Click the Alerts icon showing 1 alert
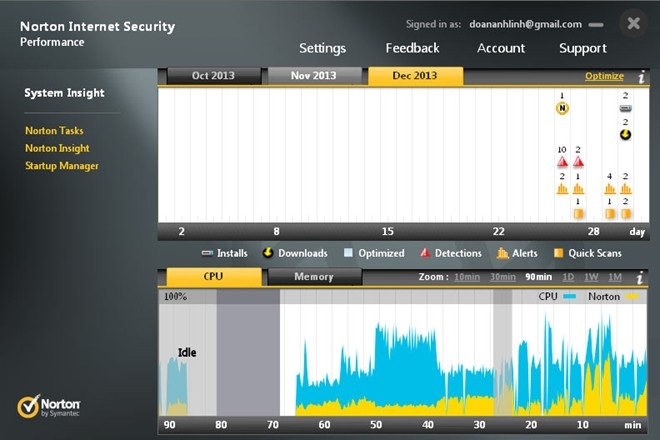 (578, 189)
